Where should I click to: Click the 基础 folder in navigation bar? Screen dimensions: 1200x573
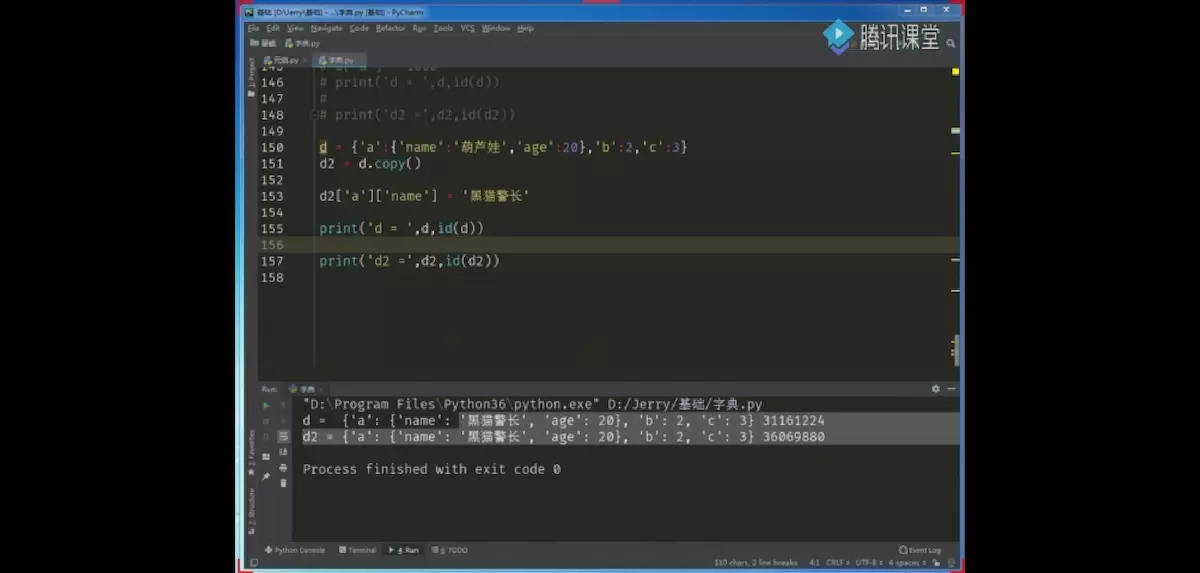(263, 43)
